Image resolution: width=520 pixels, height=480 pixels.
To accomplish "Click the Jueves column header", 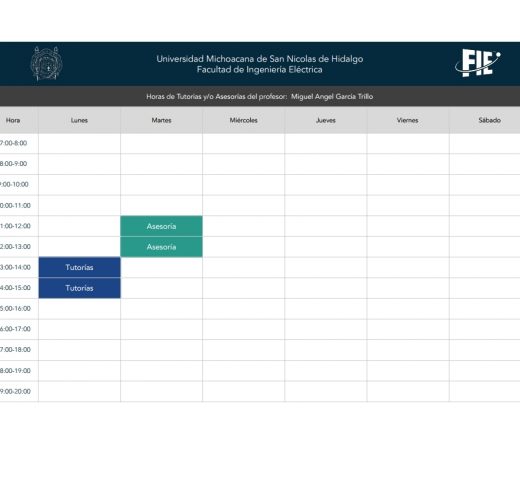I will [x=326, y=120].
